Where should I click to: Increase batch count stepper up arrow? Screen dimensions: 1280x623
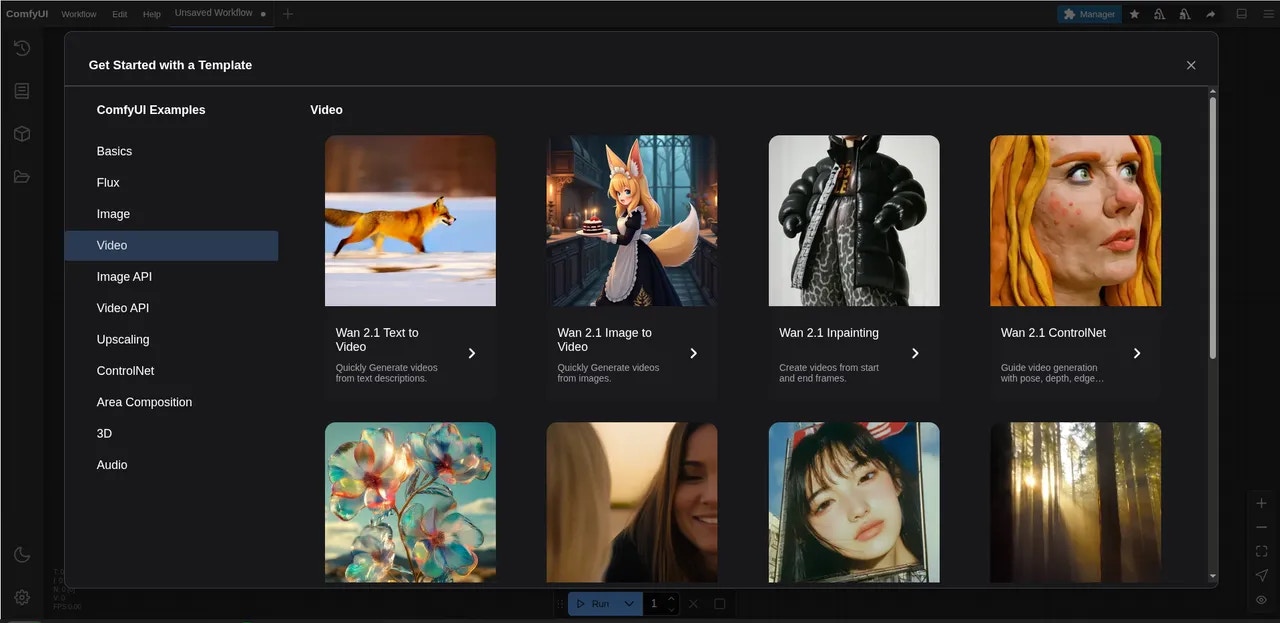pyautogui.click(x=672, y=599)
